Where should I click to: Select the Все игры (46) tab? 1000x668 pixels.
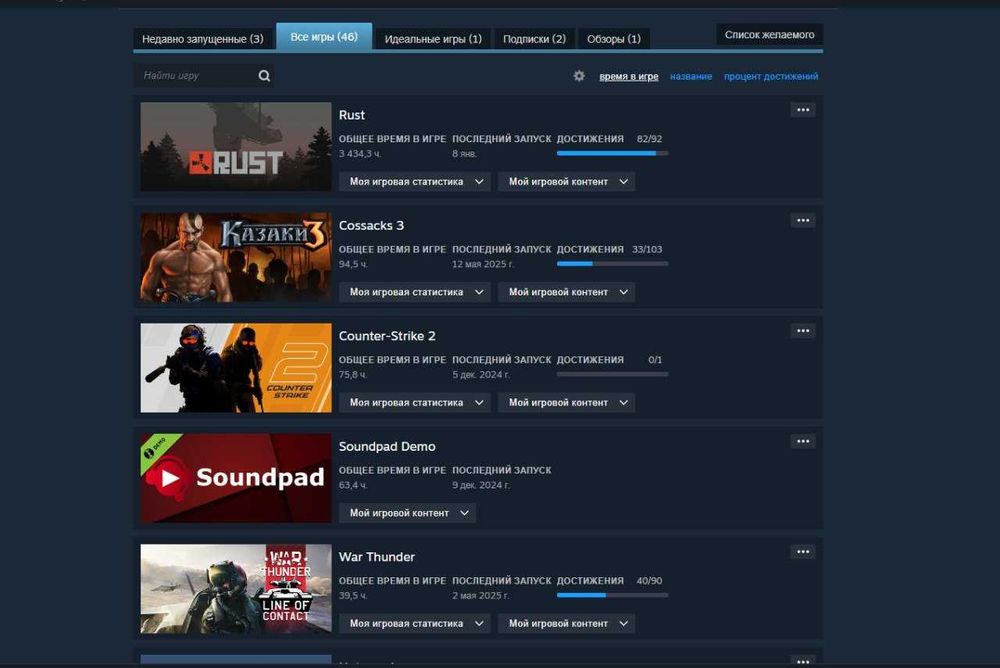pos(324,37)
